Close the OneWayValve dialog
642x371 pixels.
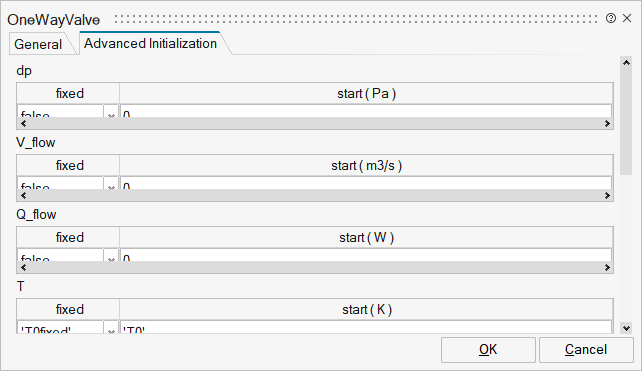pyautogui.click(x=627, y=18)
